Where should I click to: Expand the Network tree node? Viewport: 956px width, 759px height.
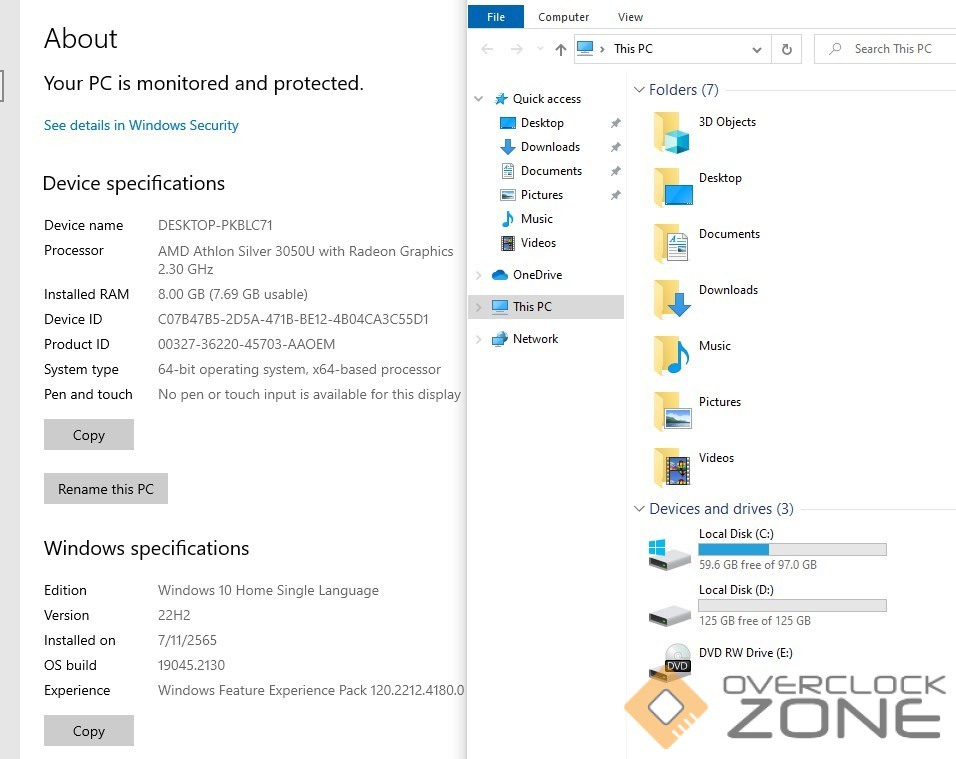click(479, 339)
